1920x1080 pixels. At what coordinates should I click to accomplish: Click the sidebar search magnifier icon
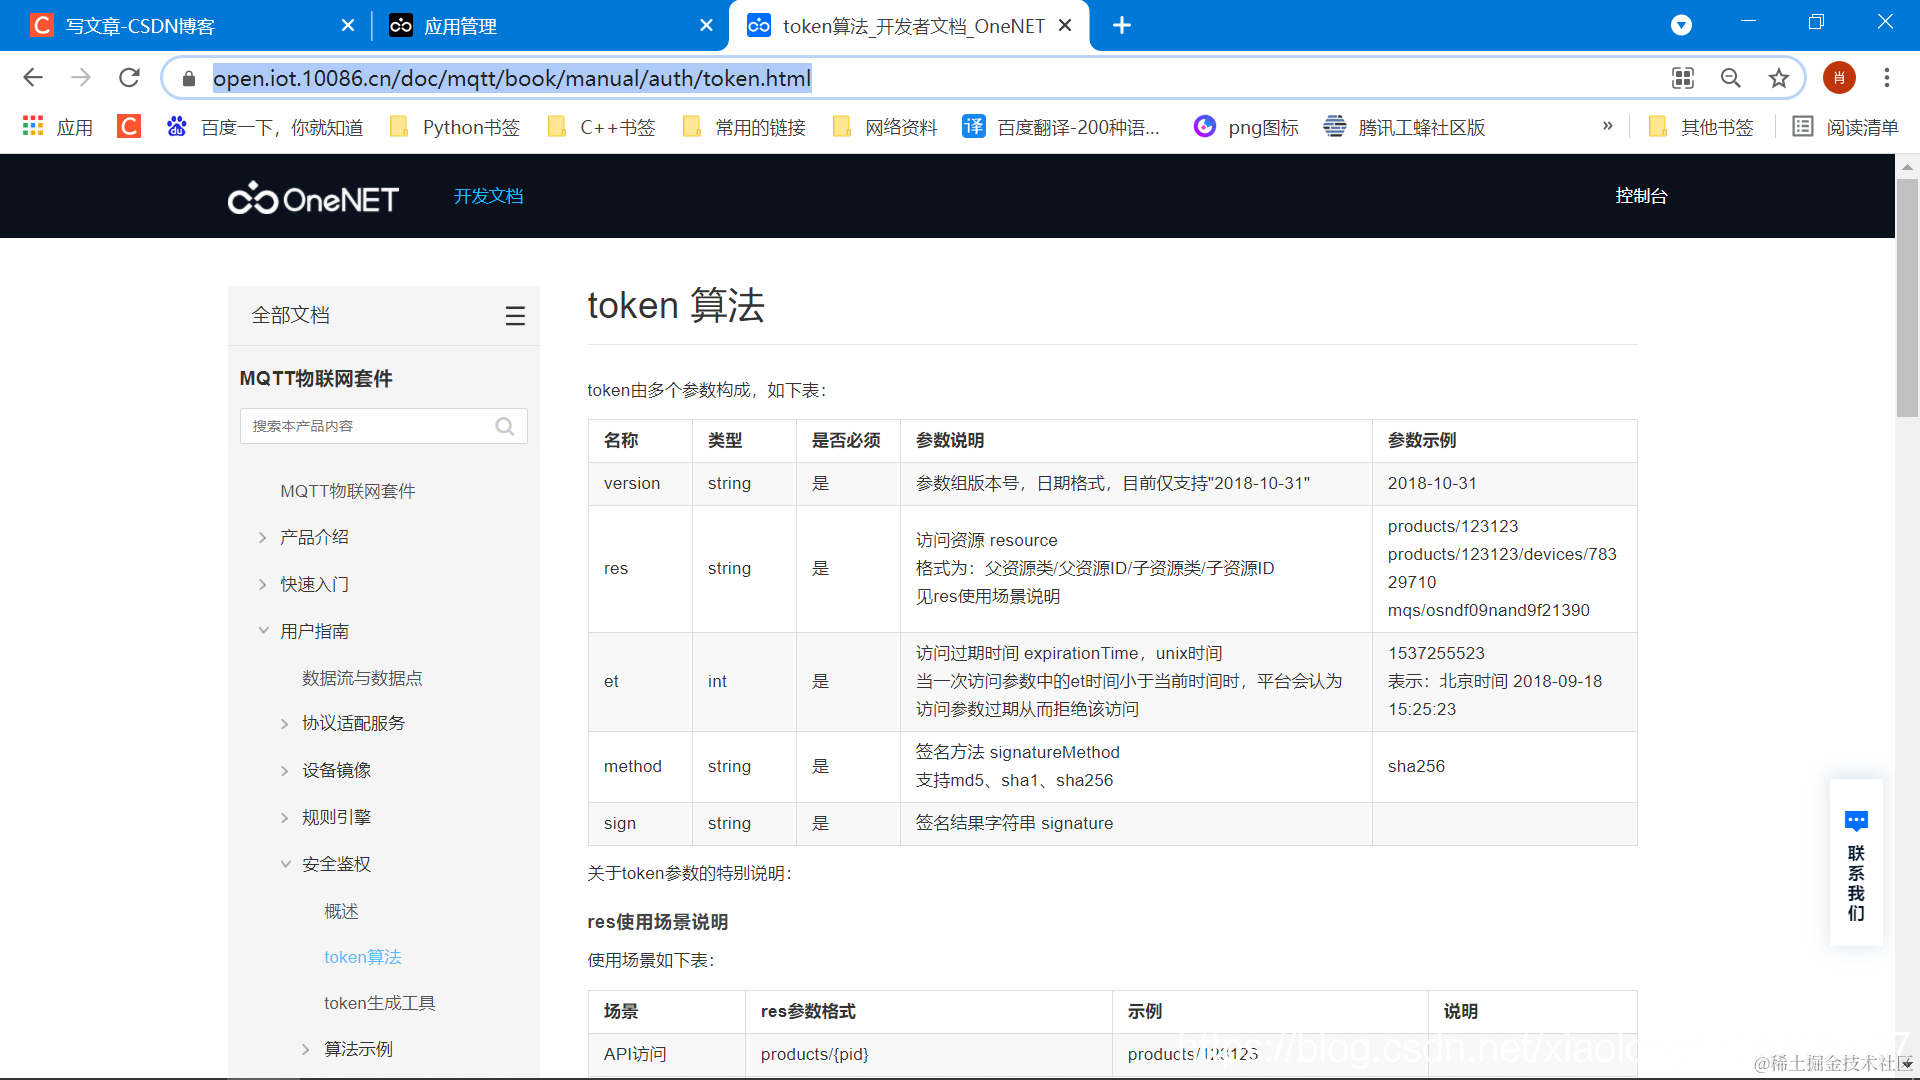[505, 427]
